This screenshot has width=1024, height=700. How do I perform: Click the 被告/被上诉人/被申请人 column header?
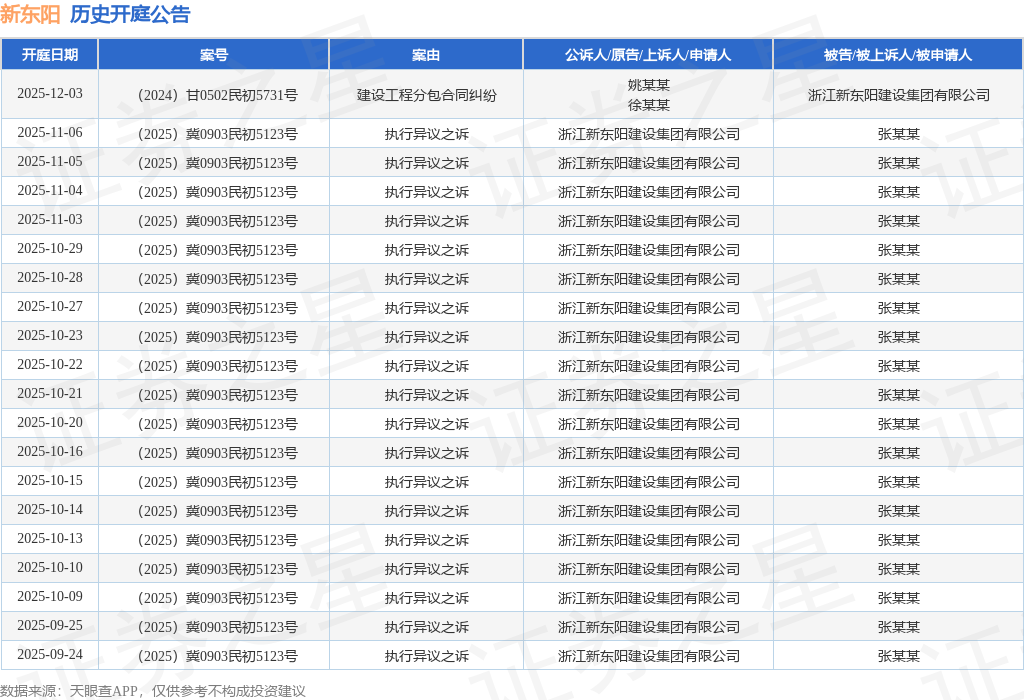898,55
